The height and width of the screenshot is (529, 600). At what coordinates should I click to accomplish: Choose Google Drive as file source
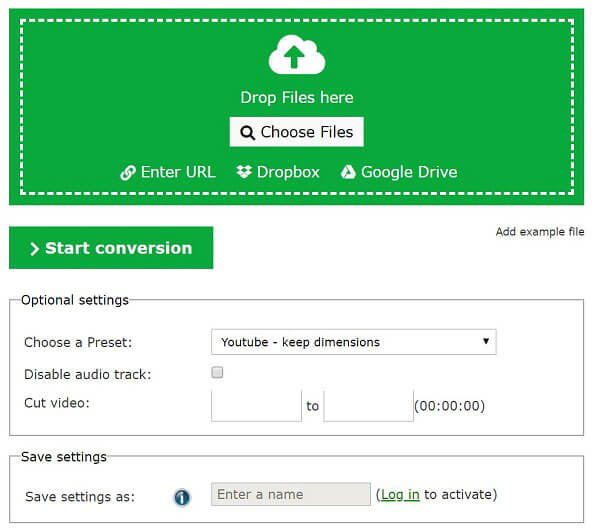(399, 172)
